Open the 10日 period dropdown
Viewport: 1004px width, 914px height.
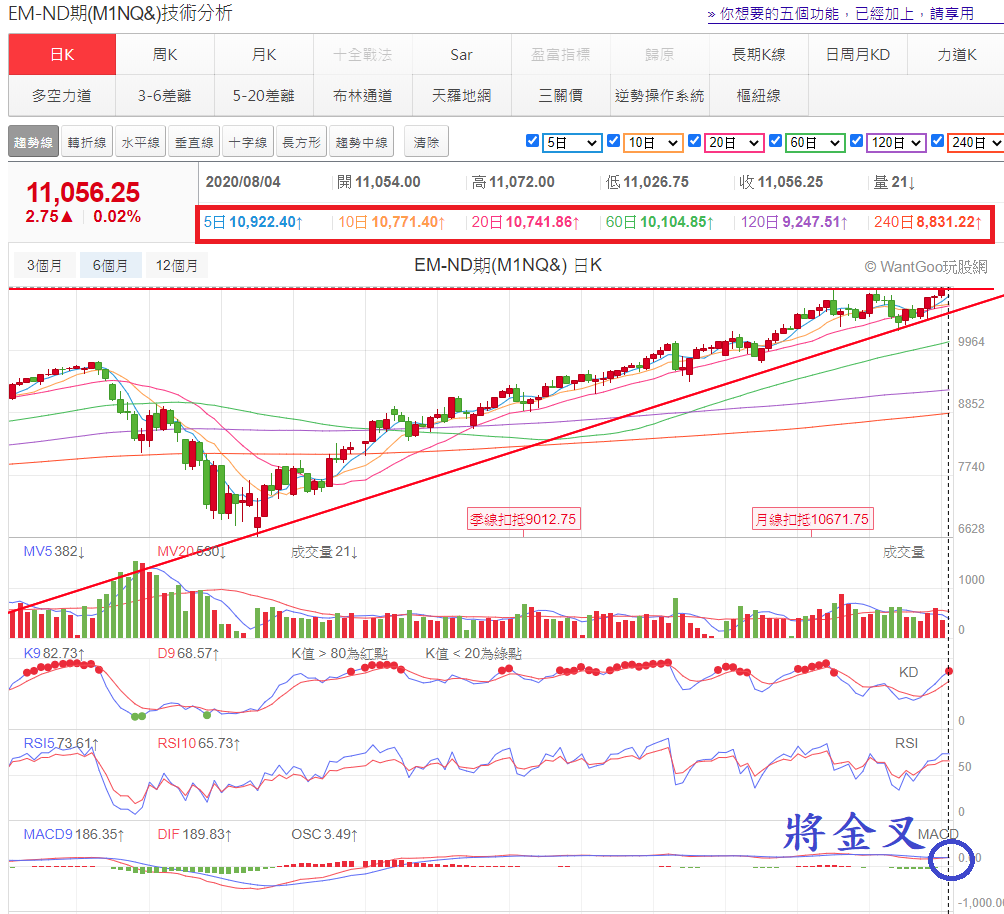coord(653,142)
